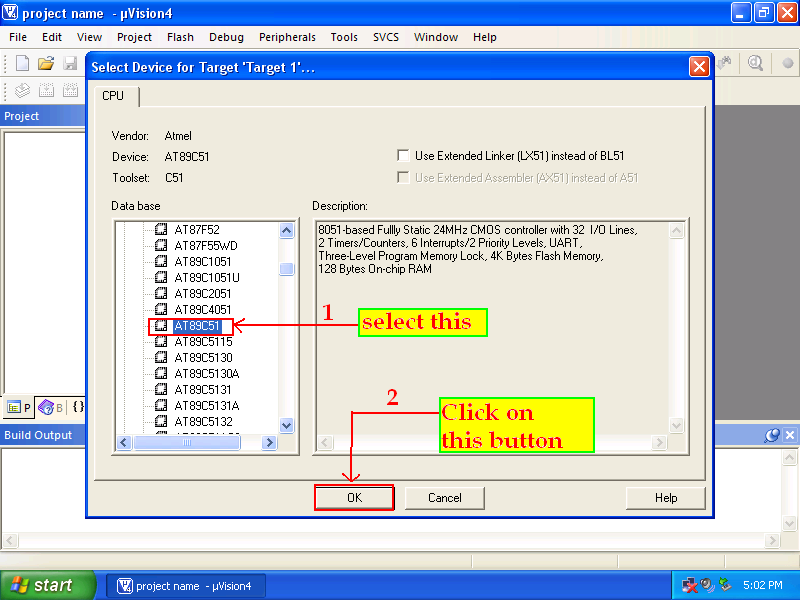
Task: Enable 'Use Extended Linker (LX51) instead of BL51'
Action: 403,155
